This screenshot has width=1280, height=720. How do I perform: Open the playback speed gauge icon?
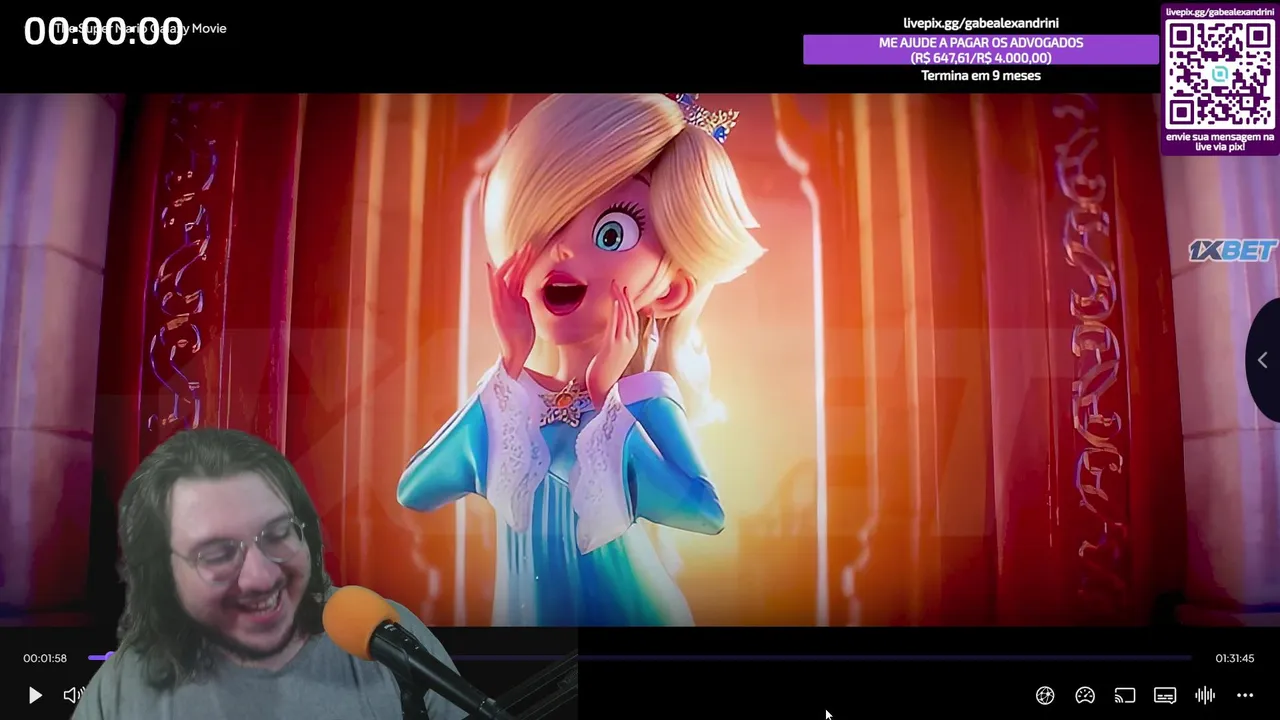tap(1085, 695)
